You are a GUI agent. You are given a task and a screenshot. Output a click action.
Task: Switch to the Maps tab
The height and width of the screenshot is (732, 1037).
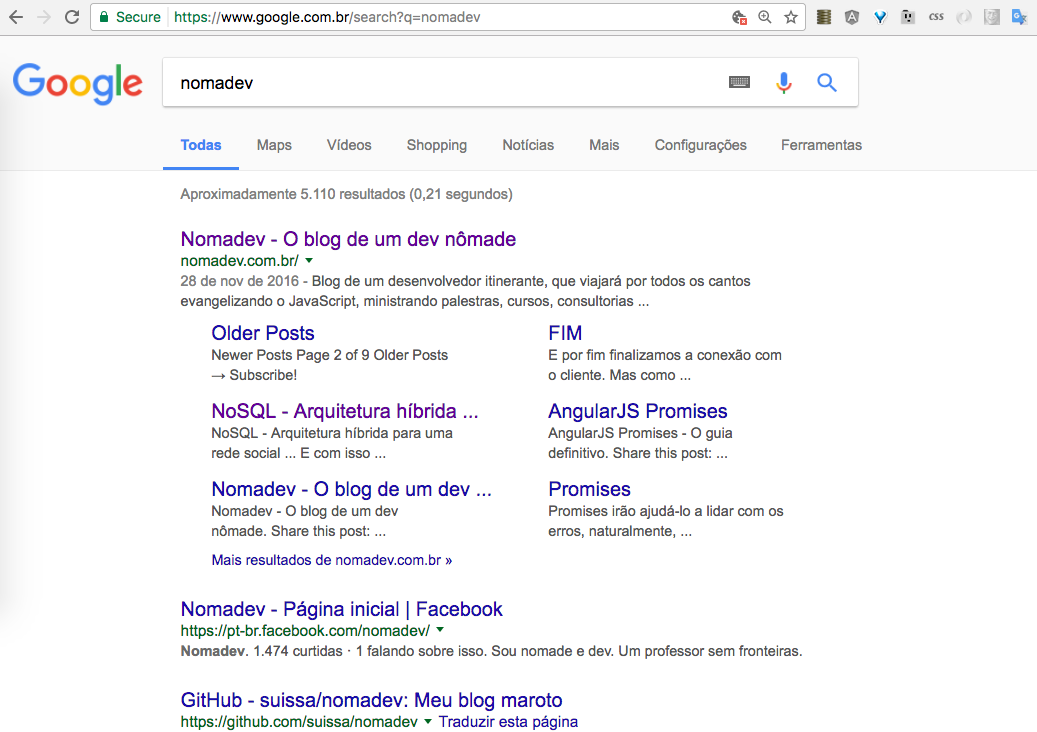[274, 145]
